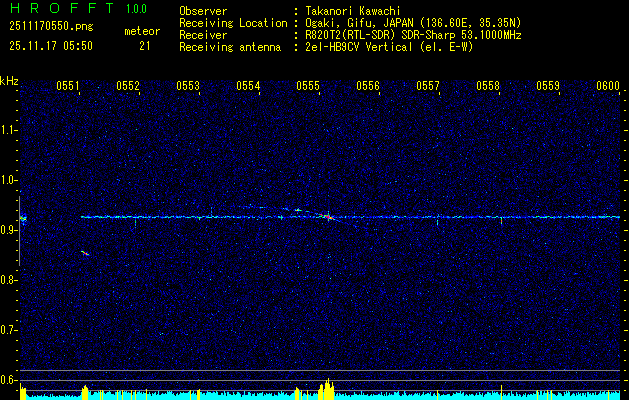
Task: Click the 1.0 kHz axis label
Action: click(x=8, y=180)
